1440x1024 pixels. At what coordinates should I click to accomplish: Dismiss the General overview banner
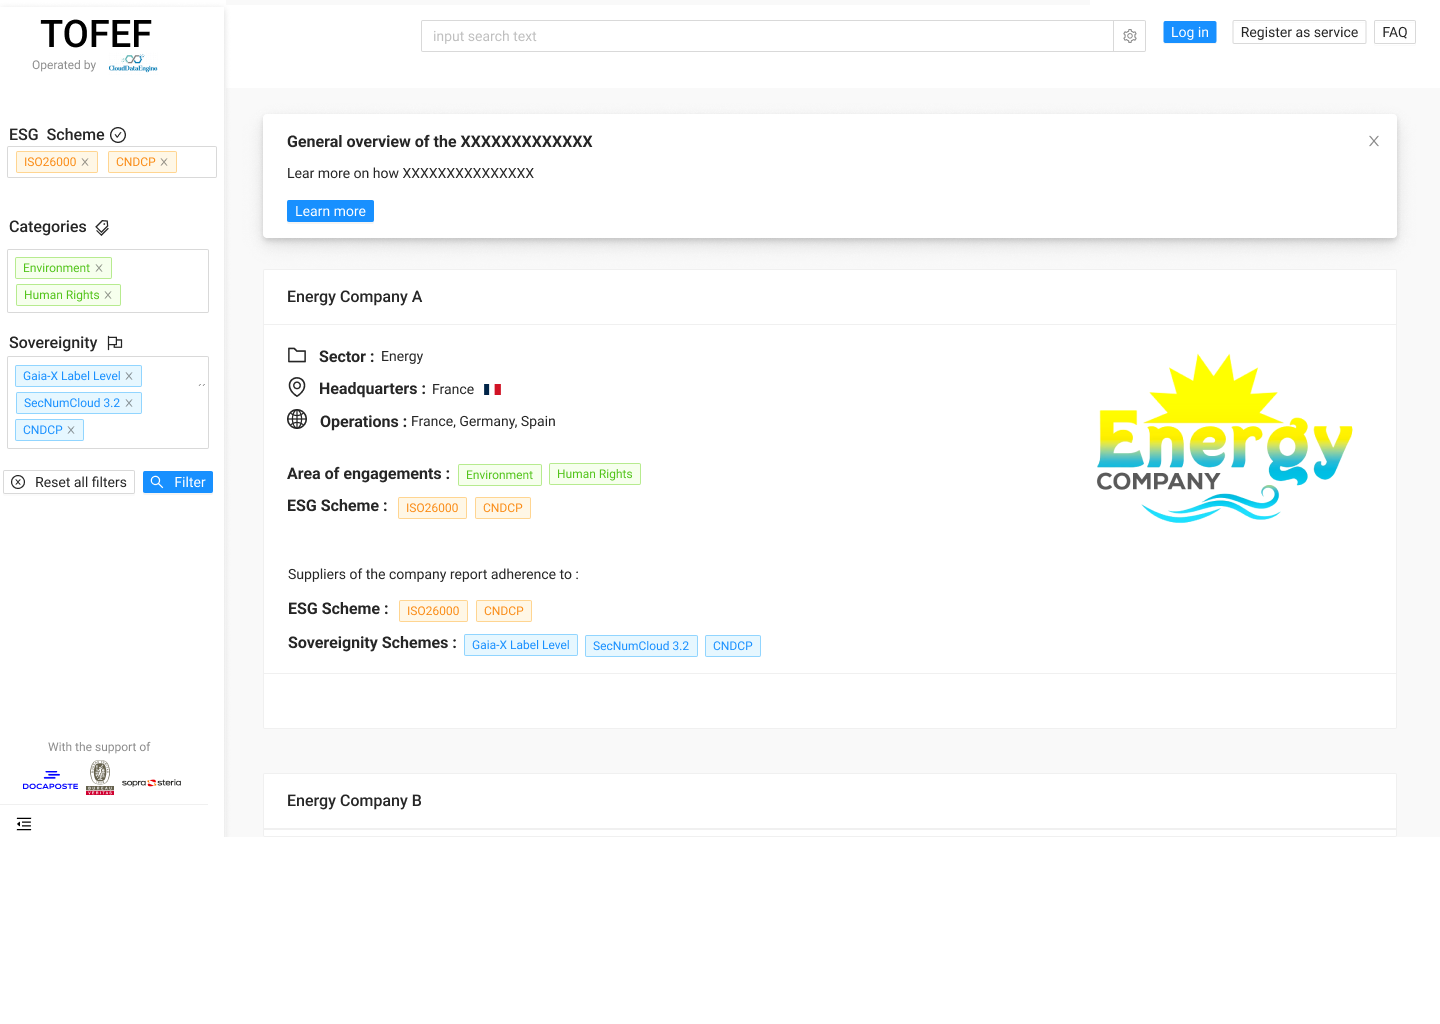pos(1373,141)
